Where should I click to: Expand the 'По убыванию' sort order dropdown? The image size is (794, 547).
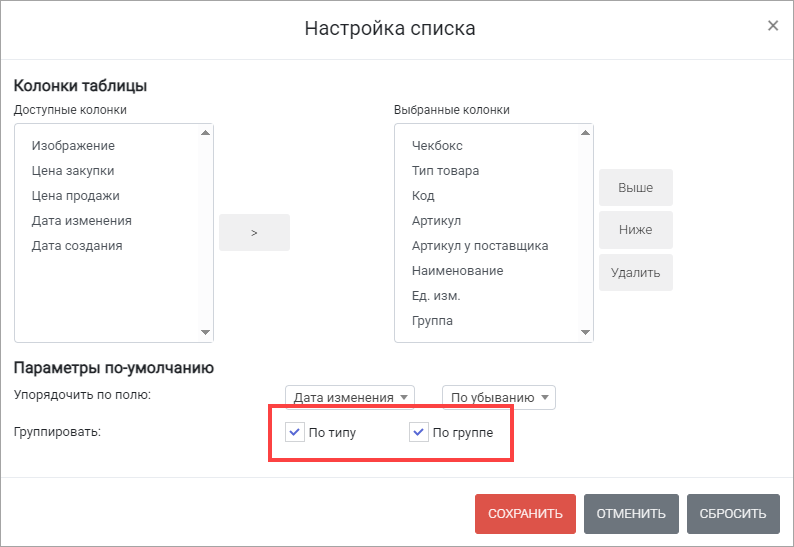pos(498,397)
